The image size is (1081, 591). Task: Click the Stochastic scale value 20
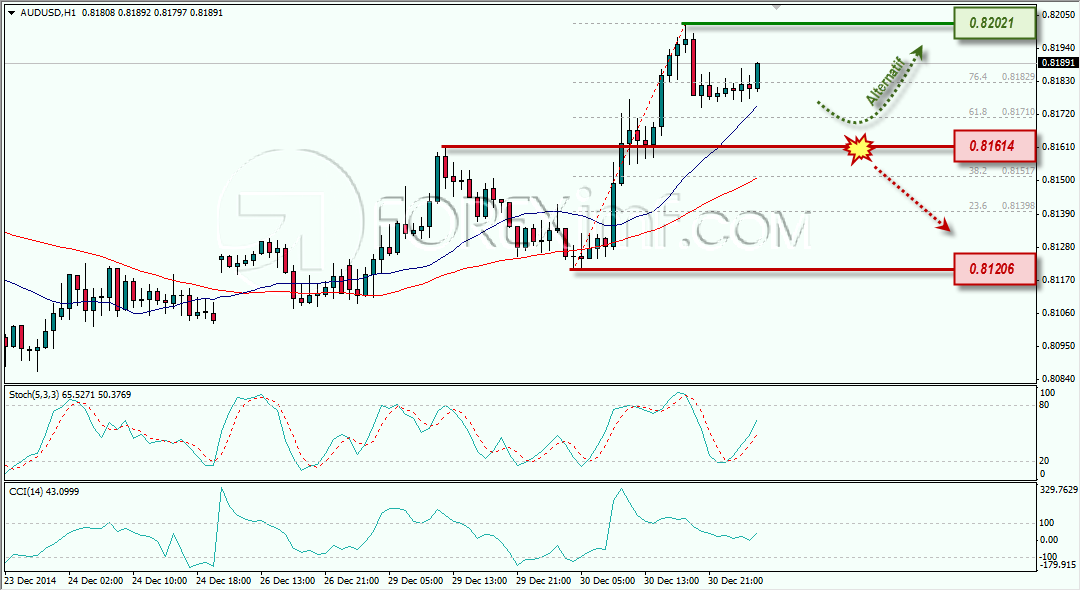1044,461
